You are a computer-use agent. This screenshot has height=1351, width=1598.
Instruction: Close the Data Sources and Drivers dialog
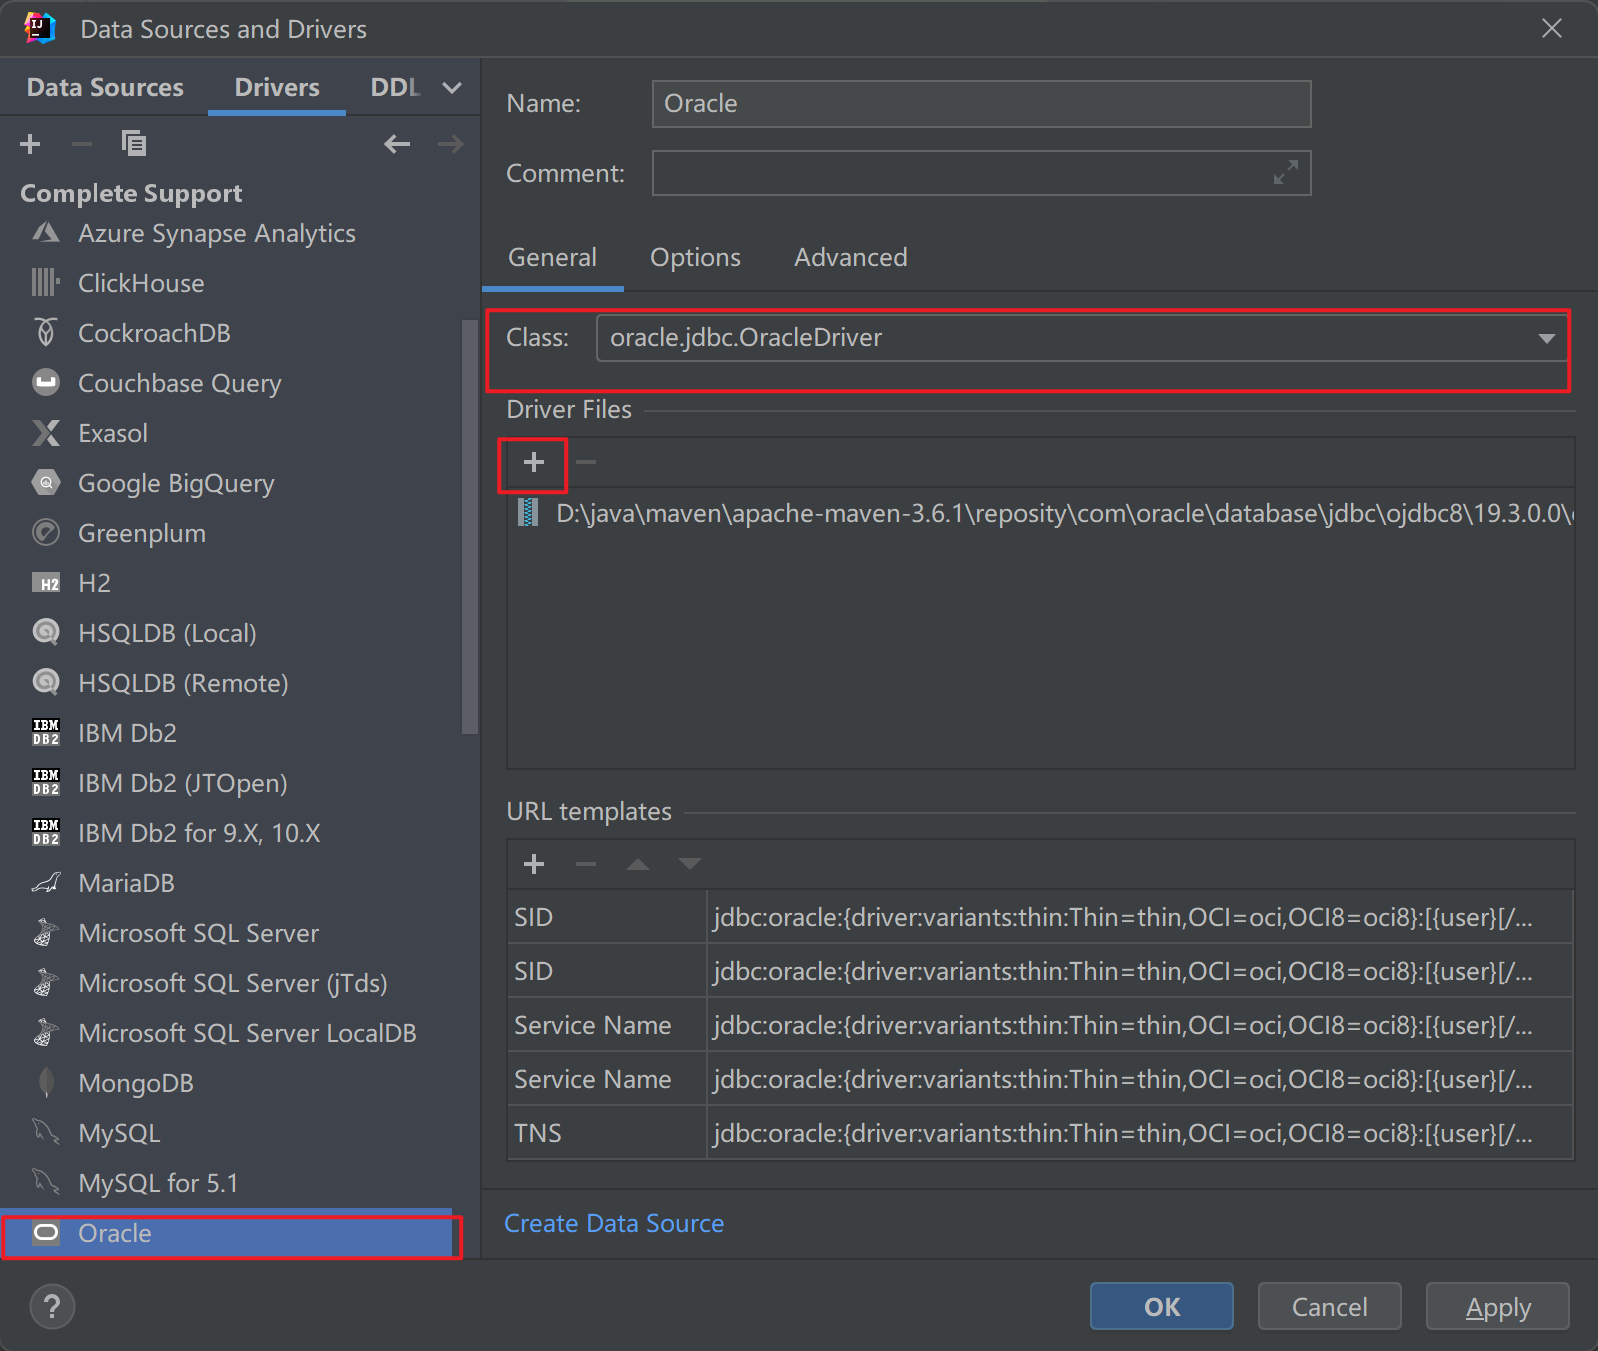[x=1551, y=28]
